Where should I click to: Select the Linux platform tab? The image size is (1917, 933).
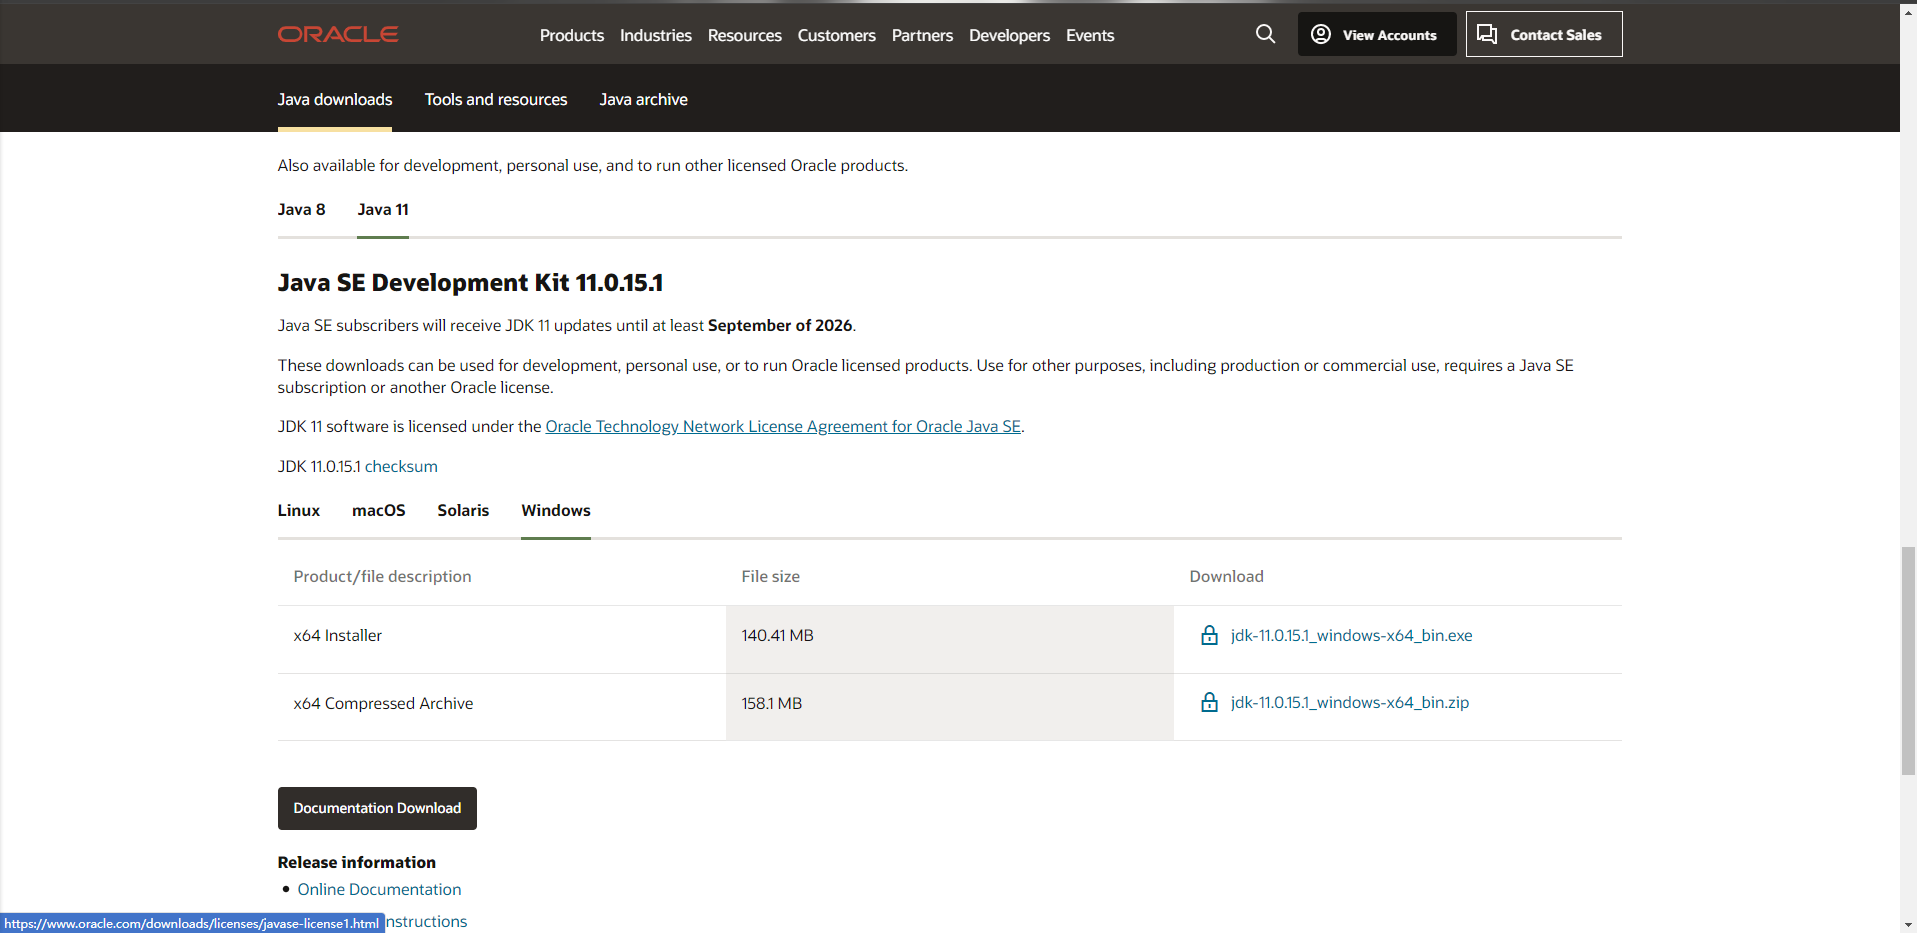(298, 511)
